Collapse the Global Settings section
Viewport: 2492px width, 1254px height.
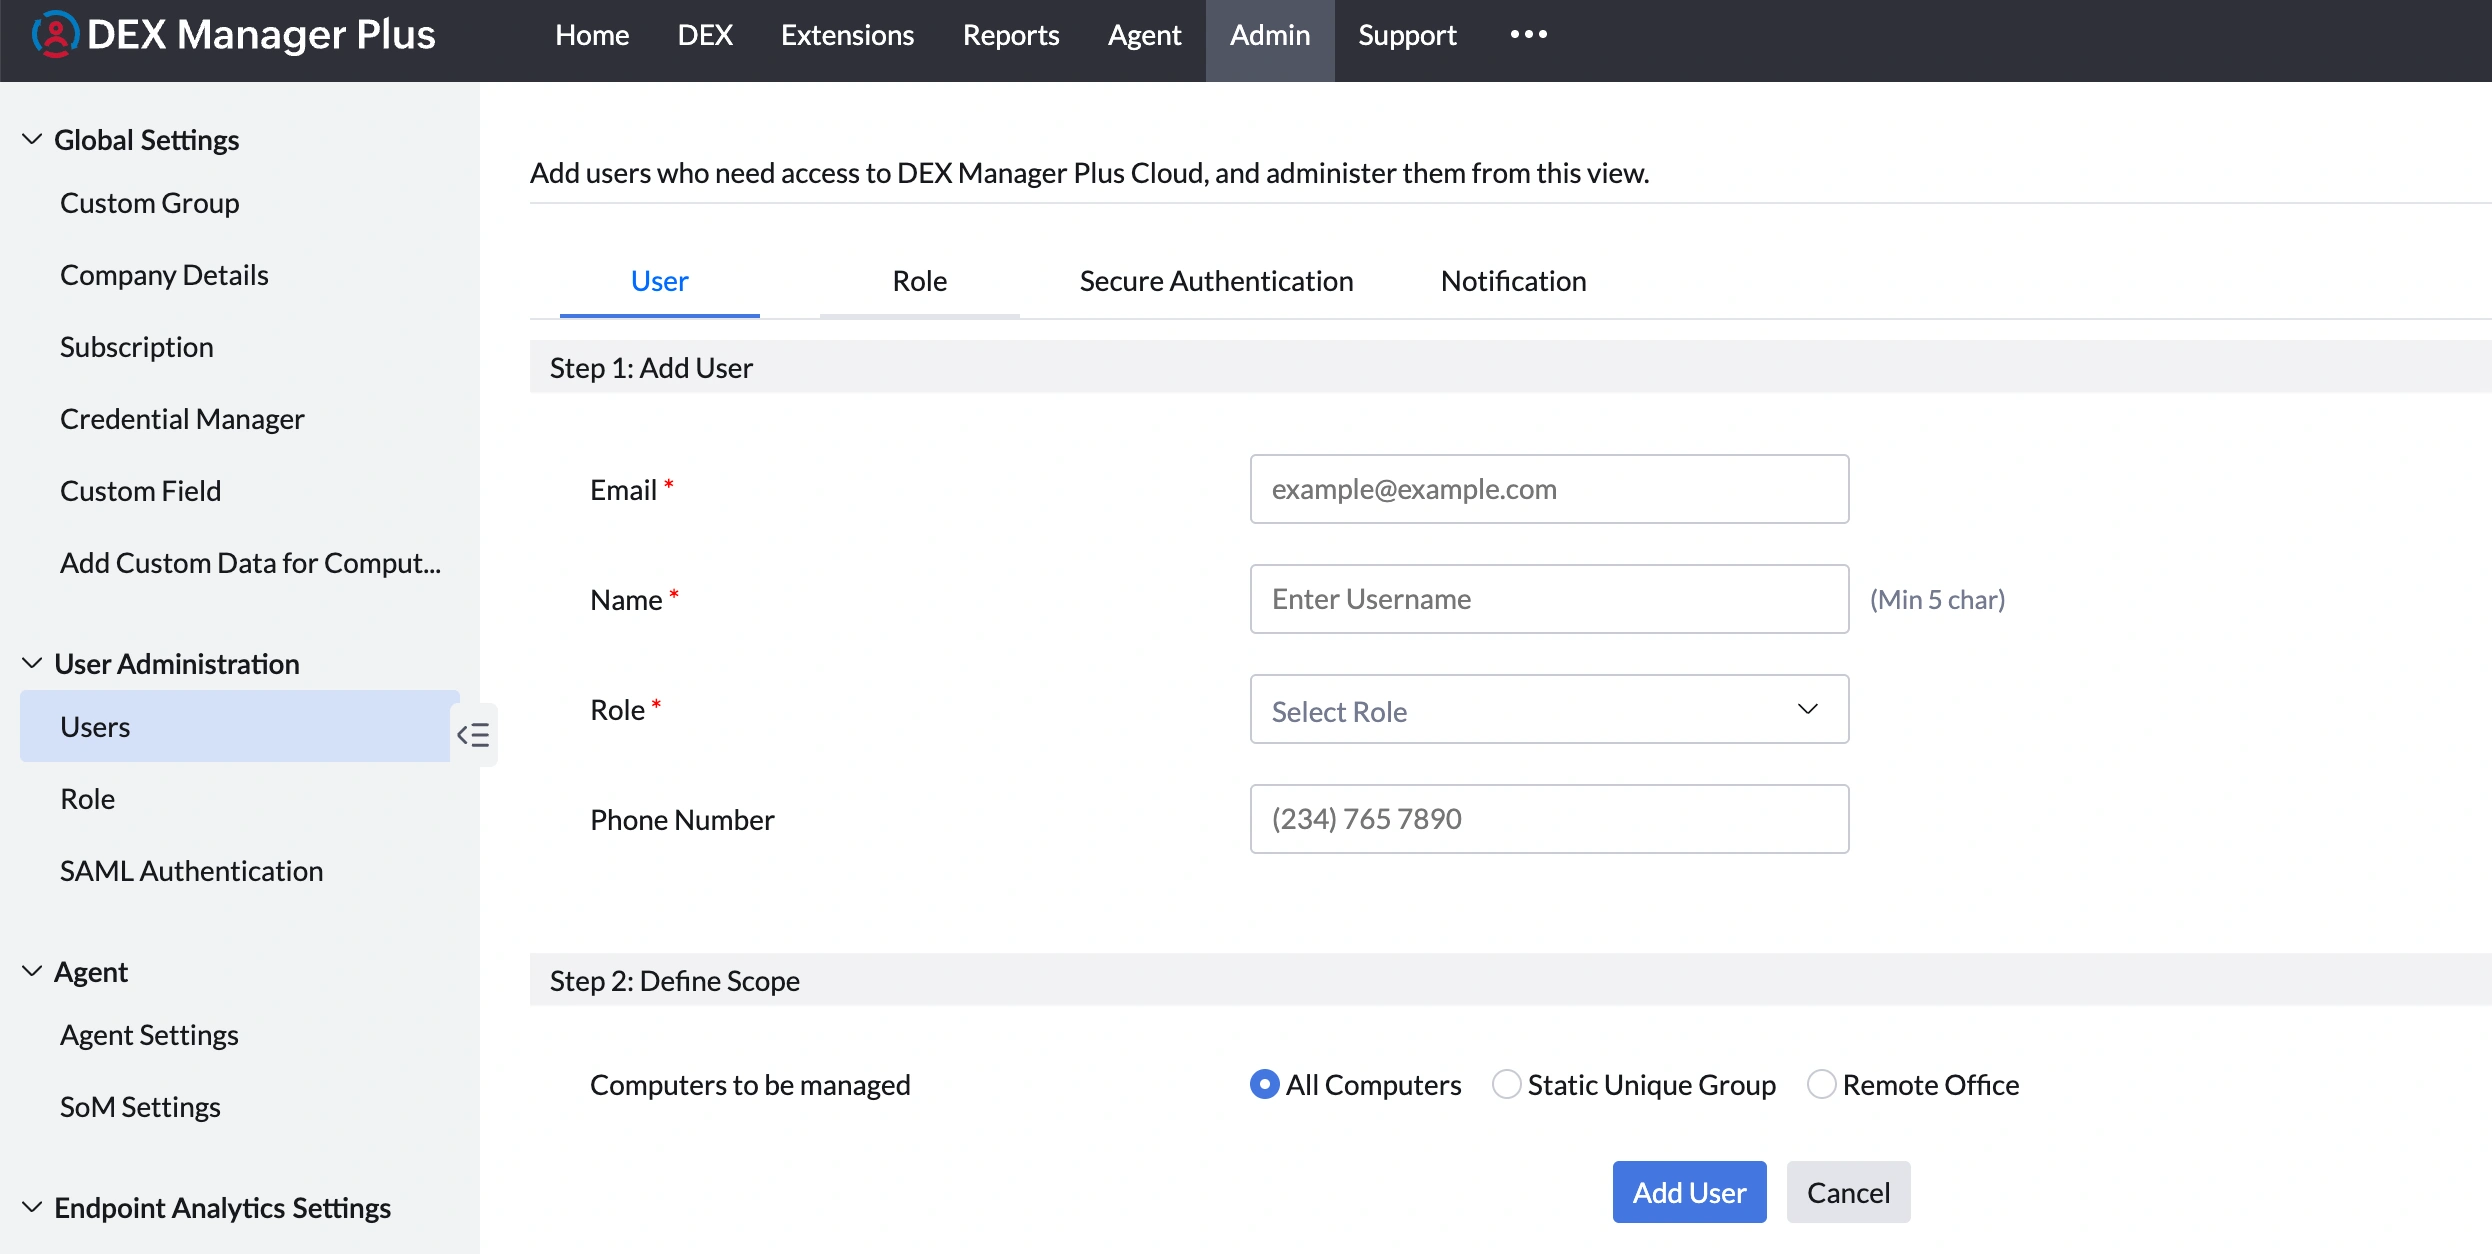click(32, 140)
